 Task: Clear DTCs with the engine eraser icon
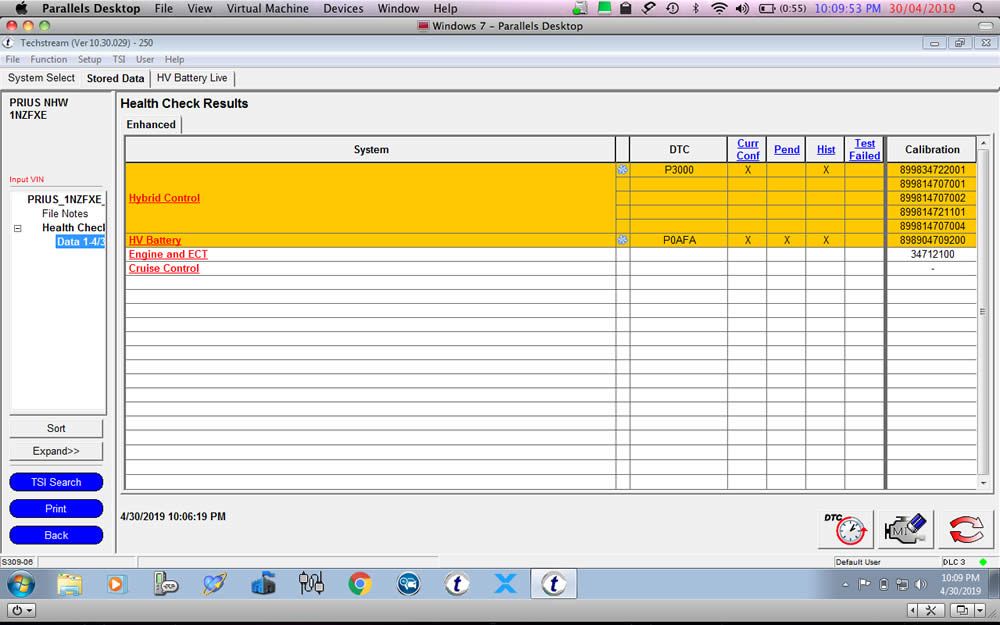906,529
